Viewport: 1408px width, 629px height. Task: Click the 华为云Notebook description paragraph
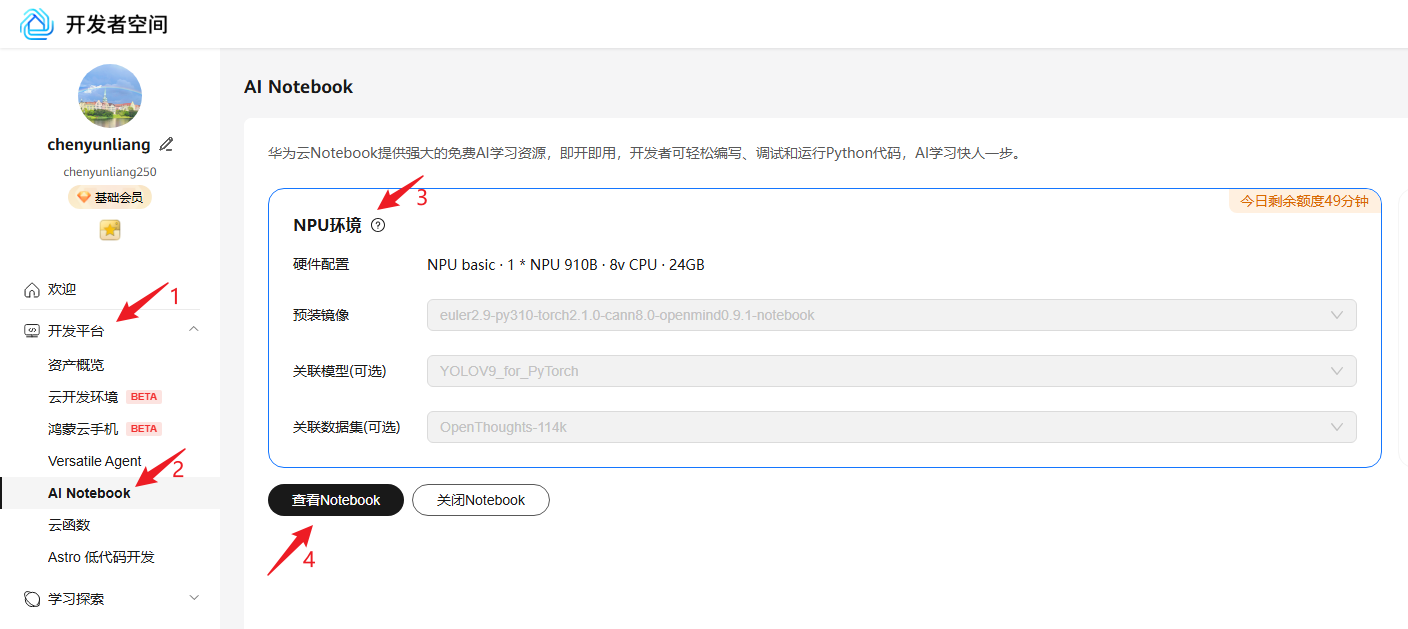(644, 154)
